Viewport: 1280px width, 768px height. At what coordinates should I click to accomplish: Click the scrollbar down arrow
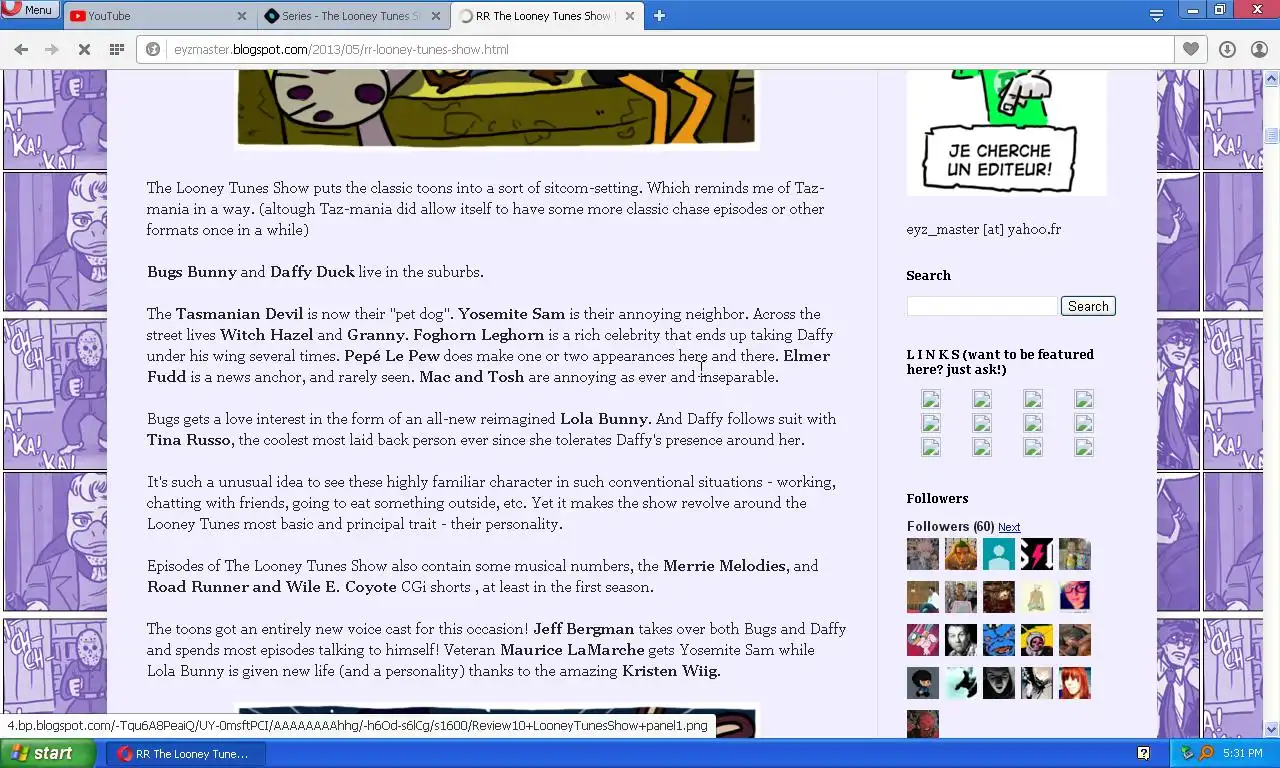1272,730
